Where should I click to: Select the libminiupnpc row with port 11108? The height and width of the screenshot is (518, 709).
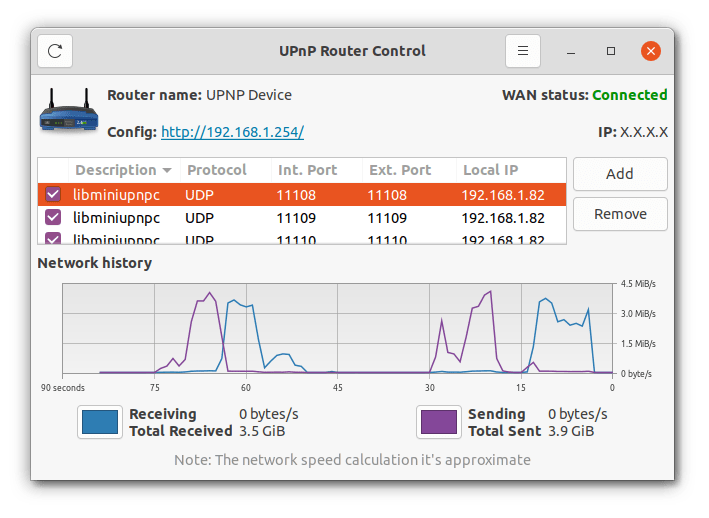click(x=302, y=195)
